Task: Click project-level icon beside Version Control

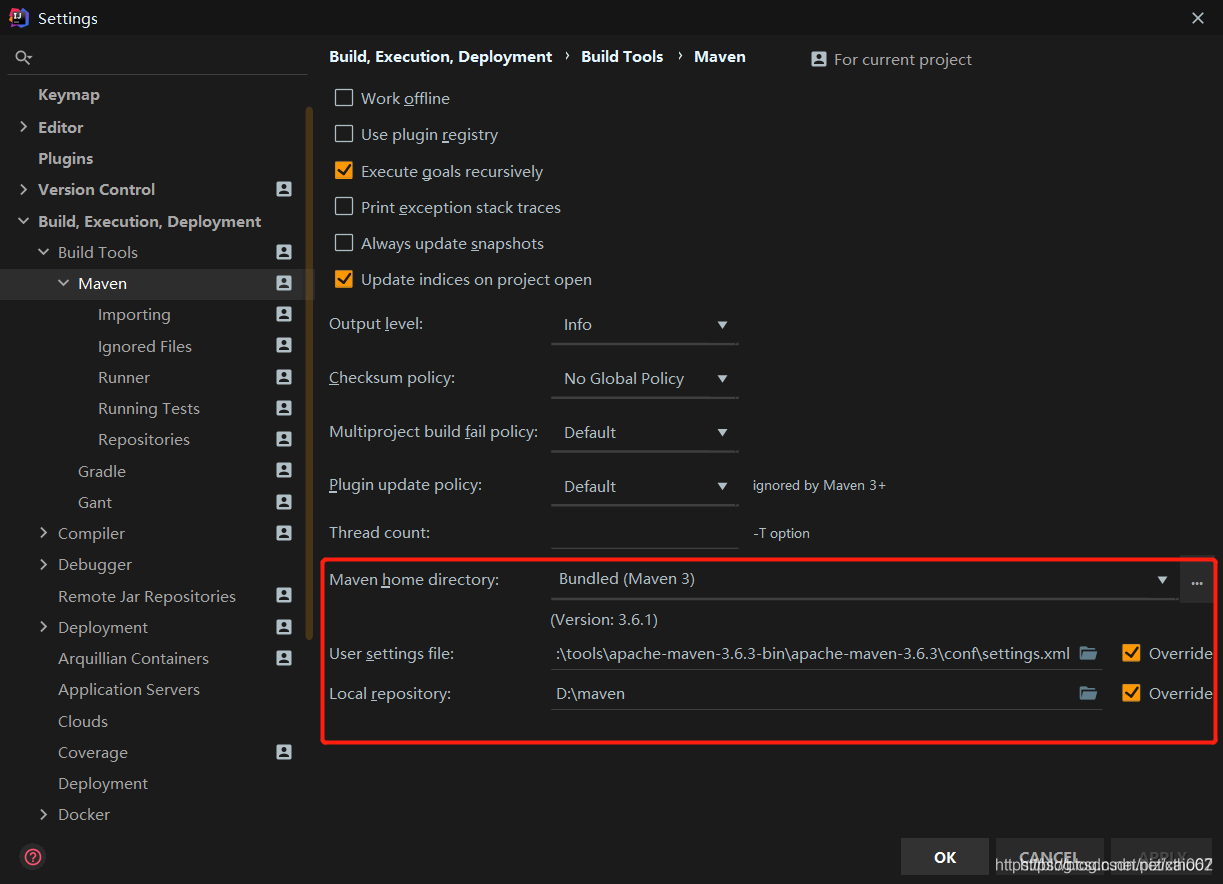Action: [284, 189]
